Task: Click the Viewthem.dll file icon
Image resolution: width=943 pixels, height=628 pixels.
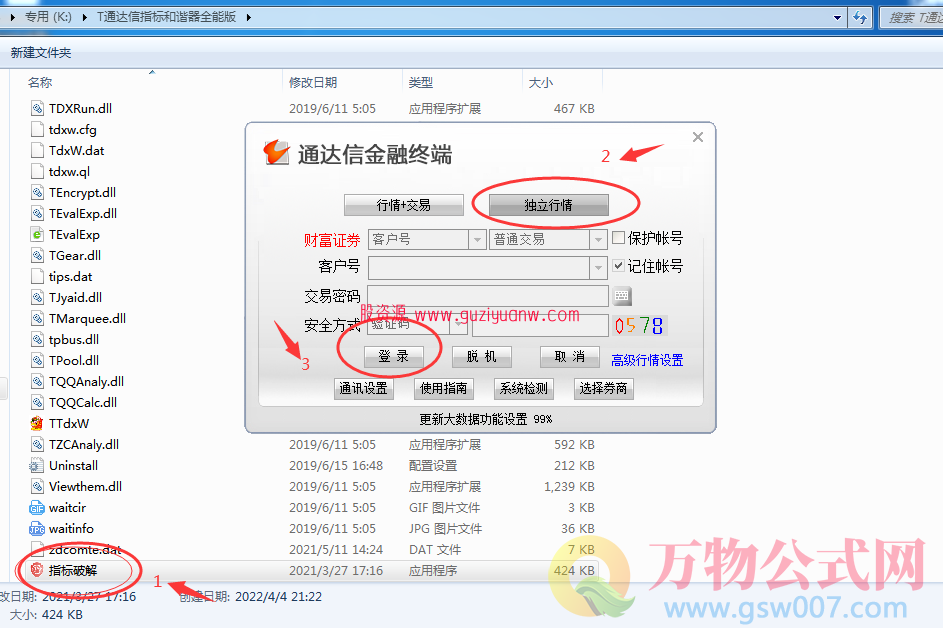Action: click(37, 487)
